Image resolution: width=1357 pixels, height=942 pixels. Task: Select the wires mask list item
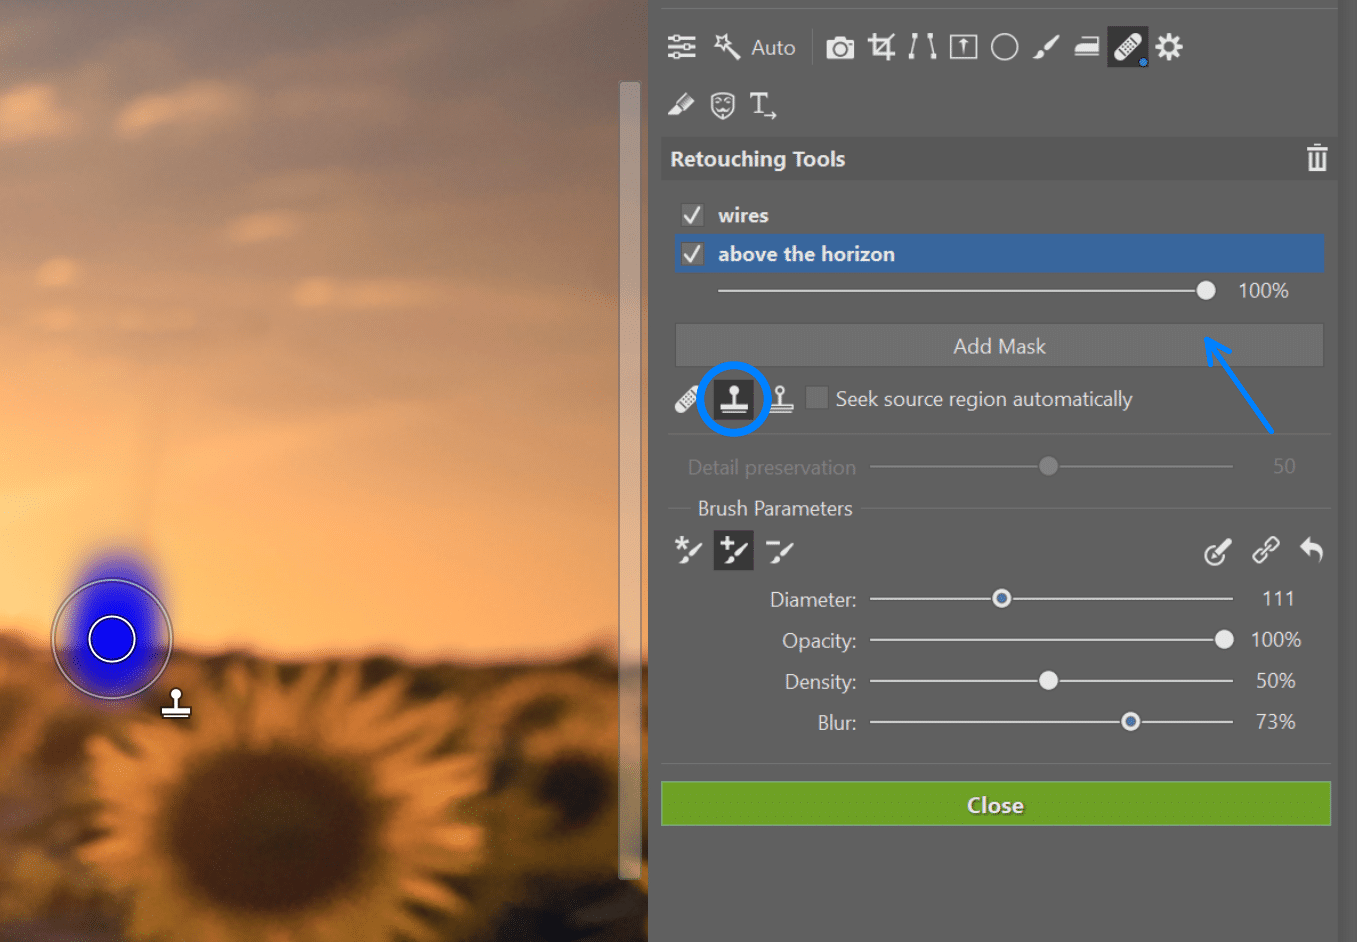[x=743, y=215]
